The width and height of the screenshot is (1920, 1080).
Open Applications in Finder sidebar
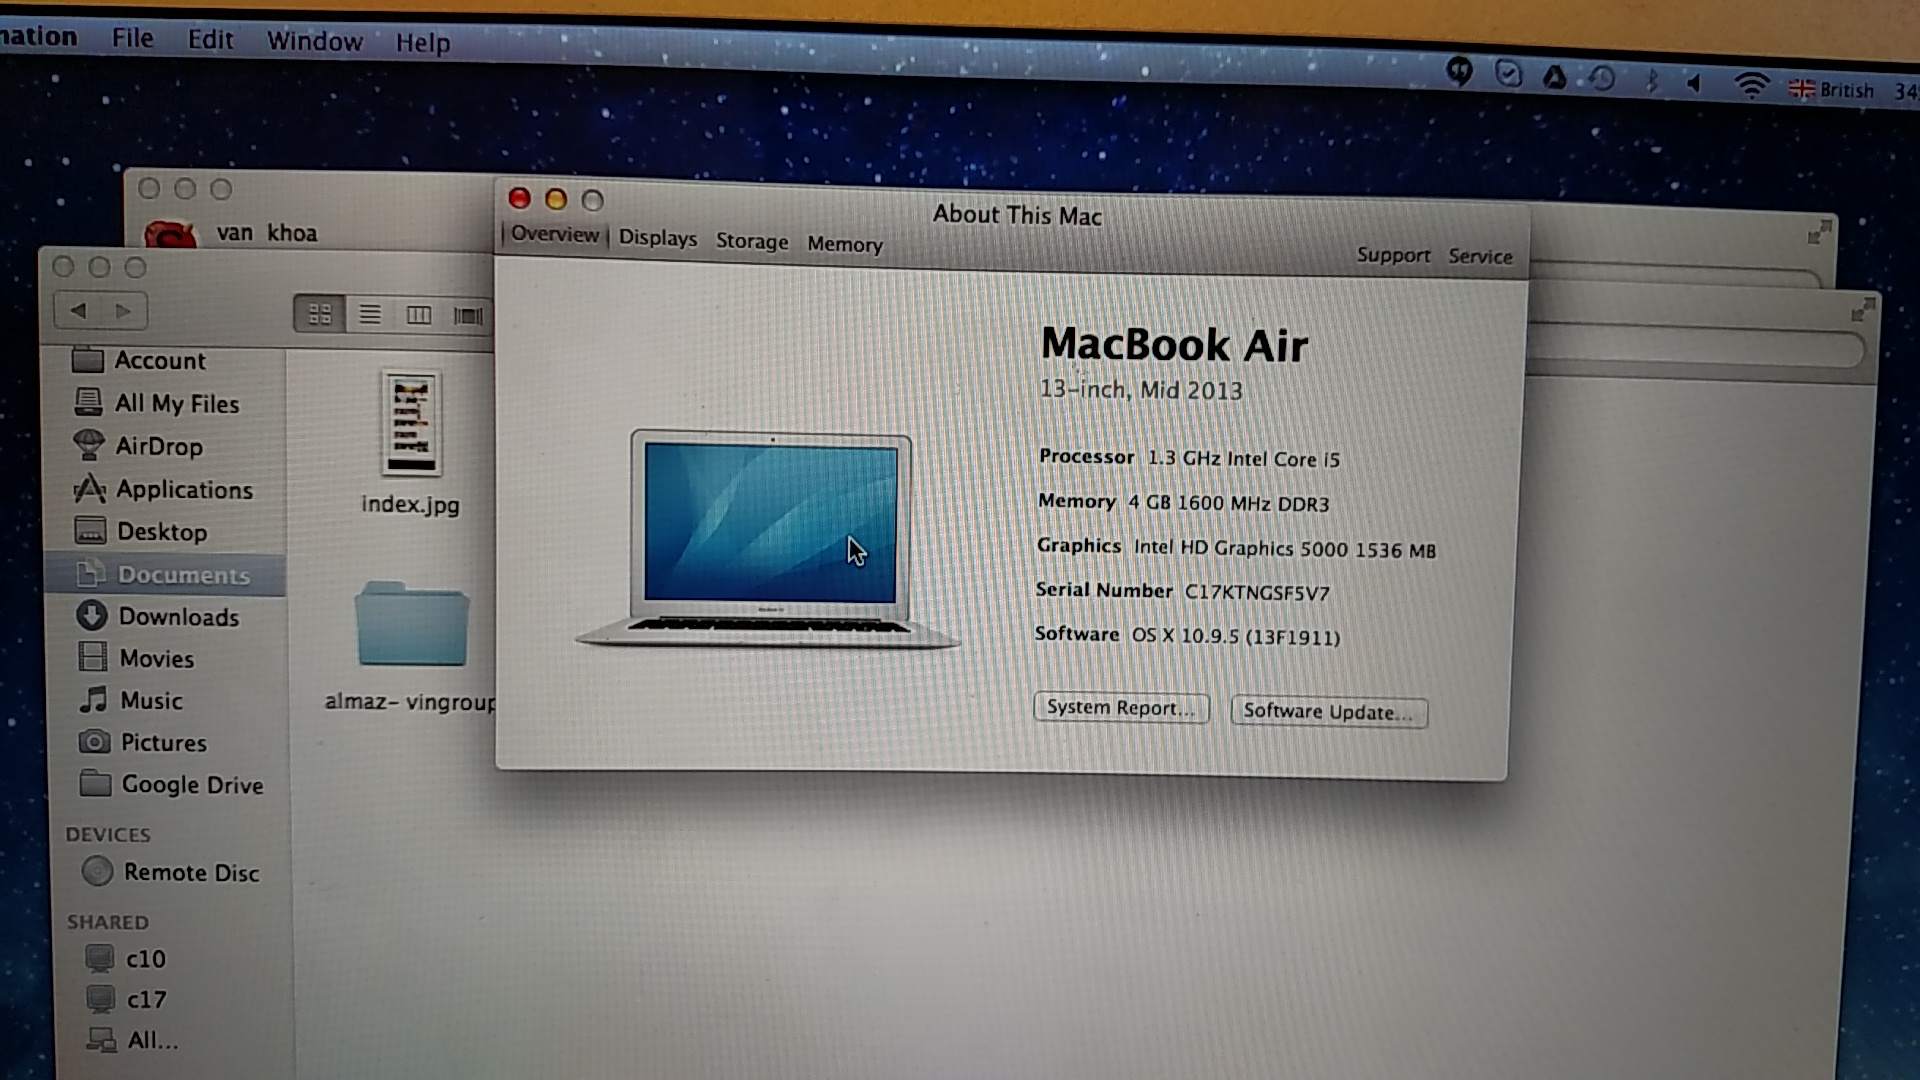pyautogui.click(x=164, y=489)
